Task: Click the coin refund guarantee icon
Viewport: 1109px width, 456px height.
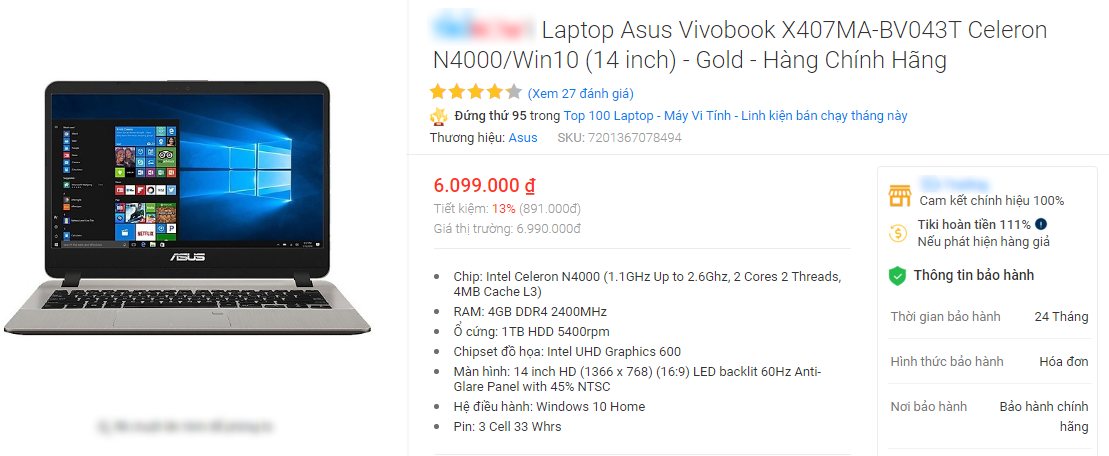Action: (x=898, y=232)
